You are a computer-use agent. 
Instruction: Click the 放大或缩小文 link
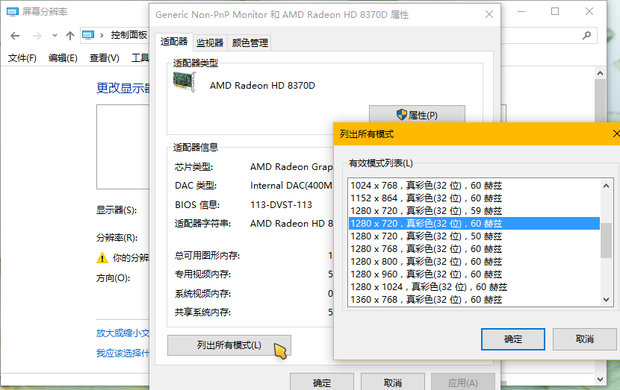coord(123,333)
